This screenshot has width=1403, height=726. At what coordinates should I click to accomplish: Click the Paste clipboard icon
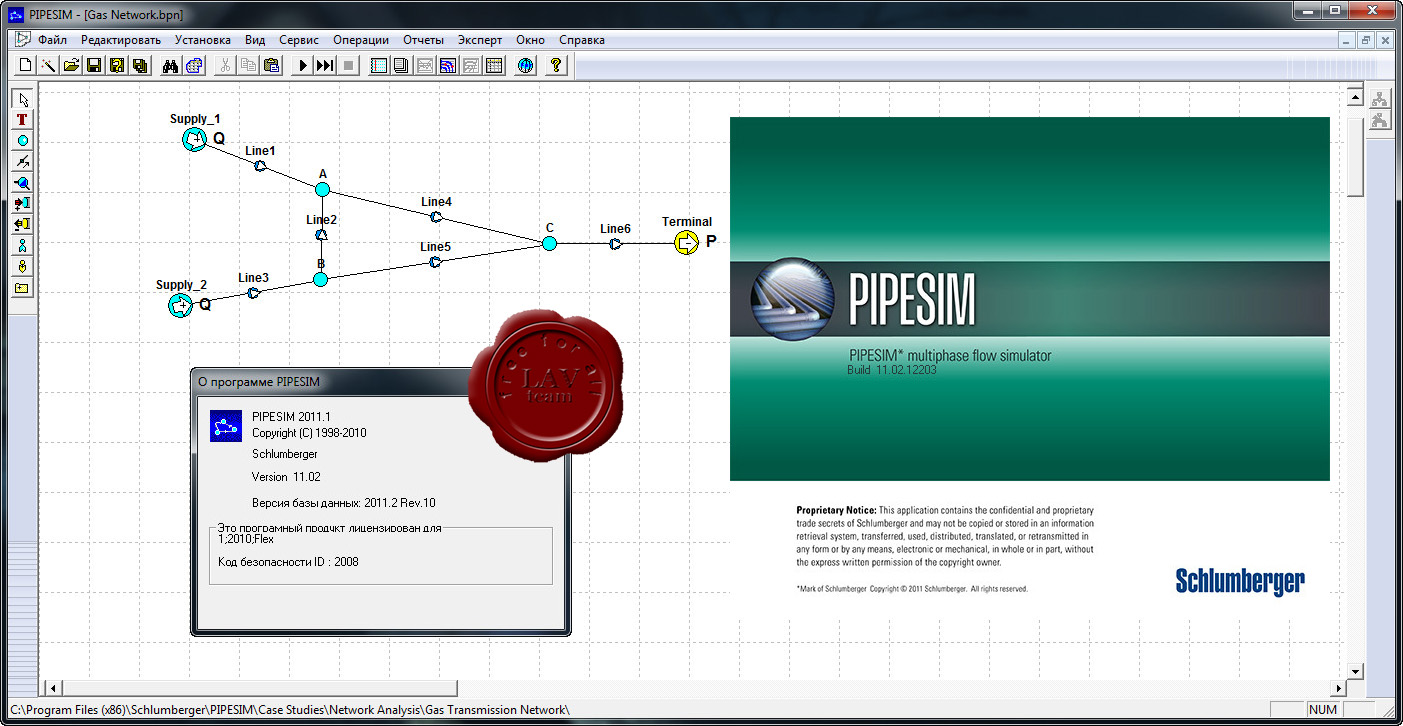coord(271,65)
